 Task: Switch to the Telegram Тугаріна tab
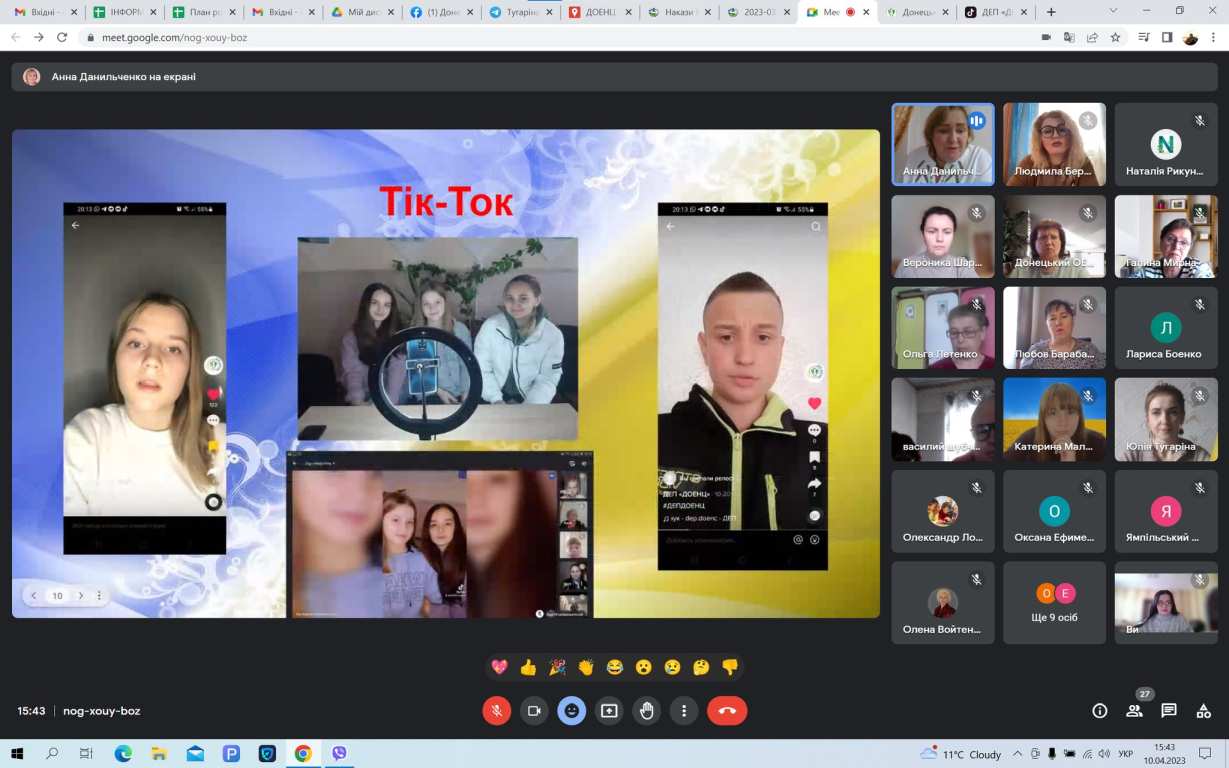point(518,12)
